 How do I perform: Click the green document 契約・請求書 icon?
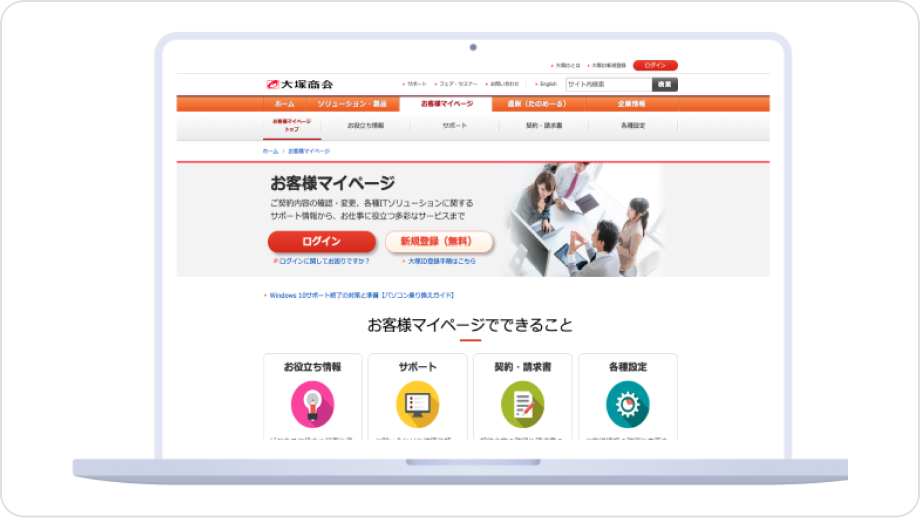522,404
